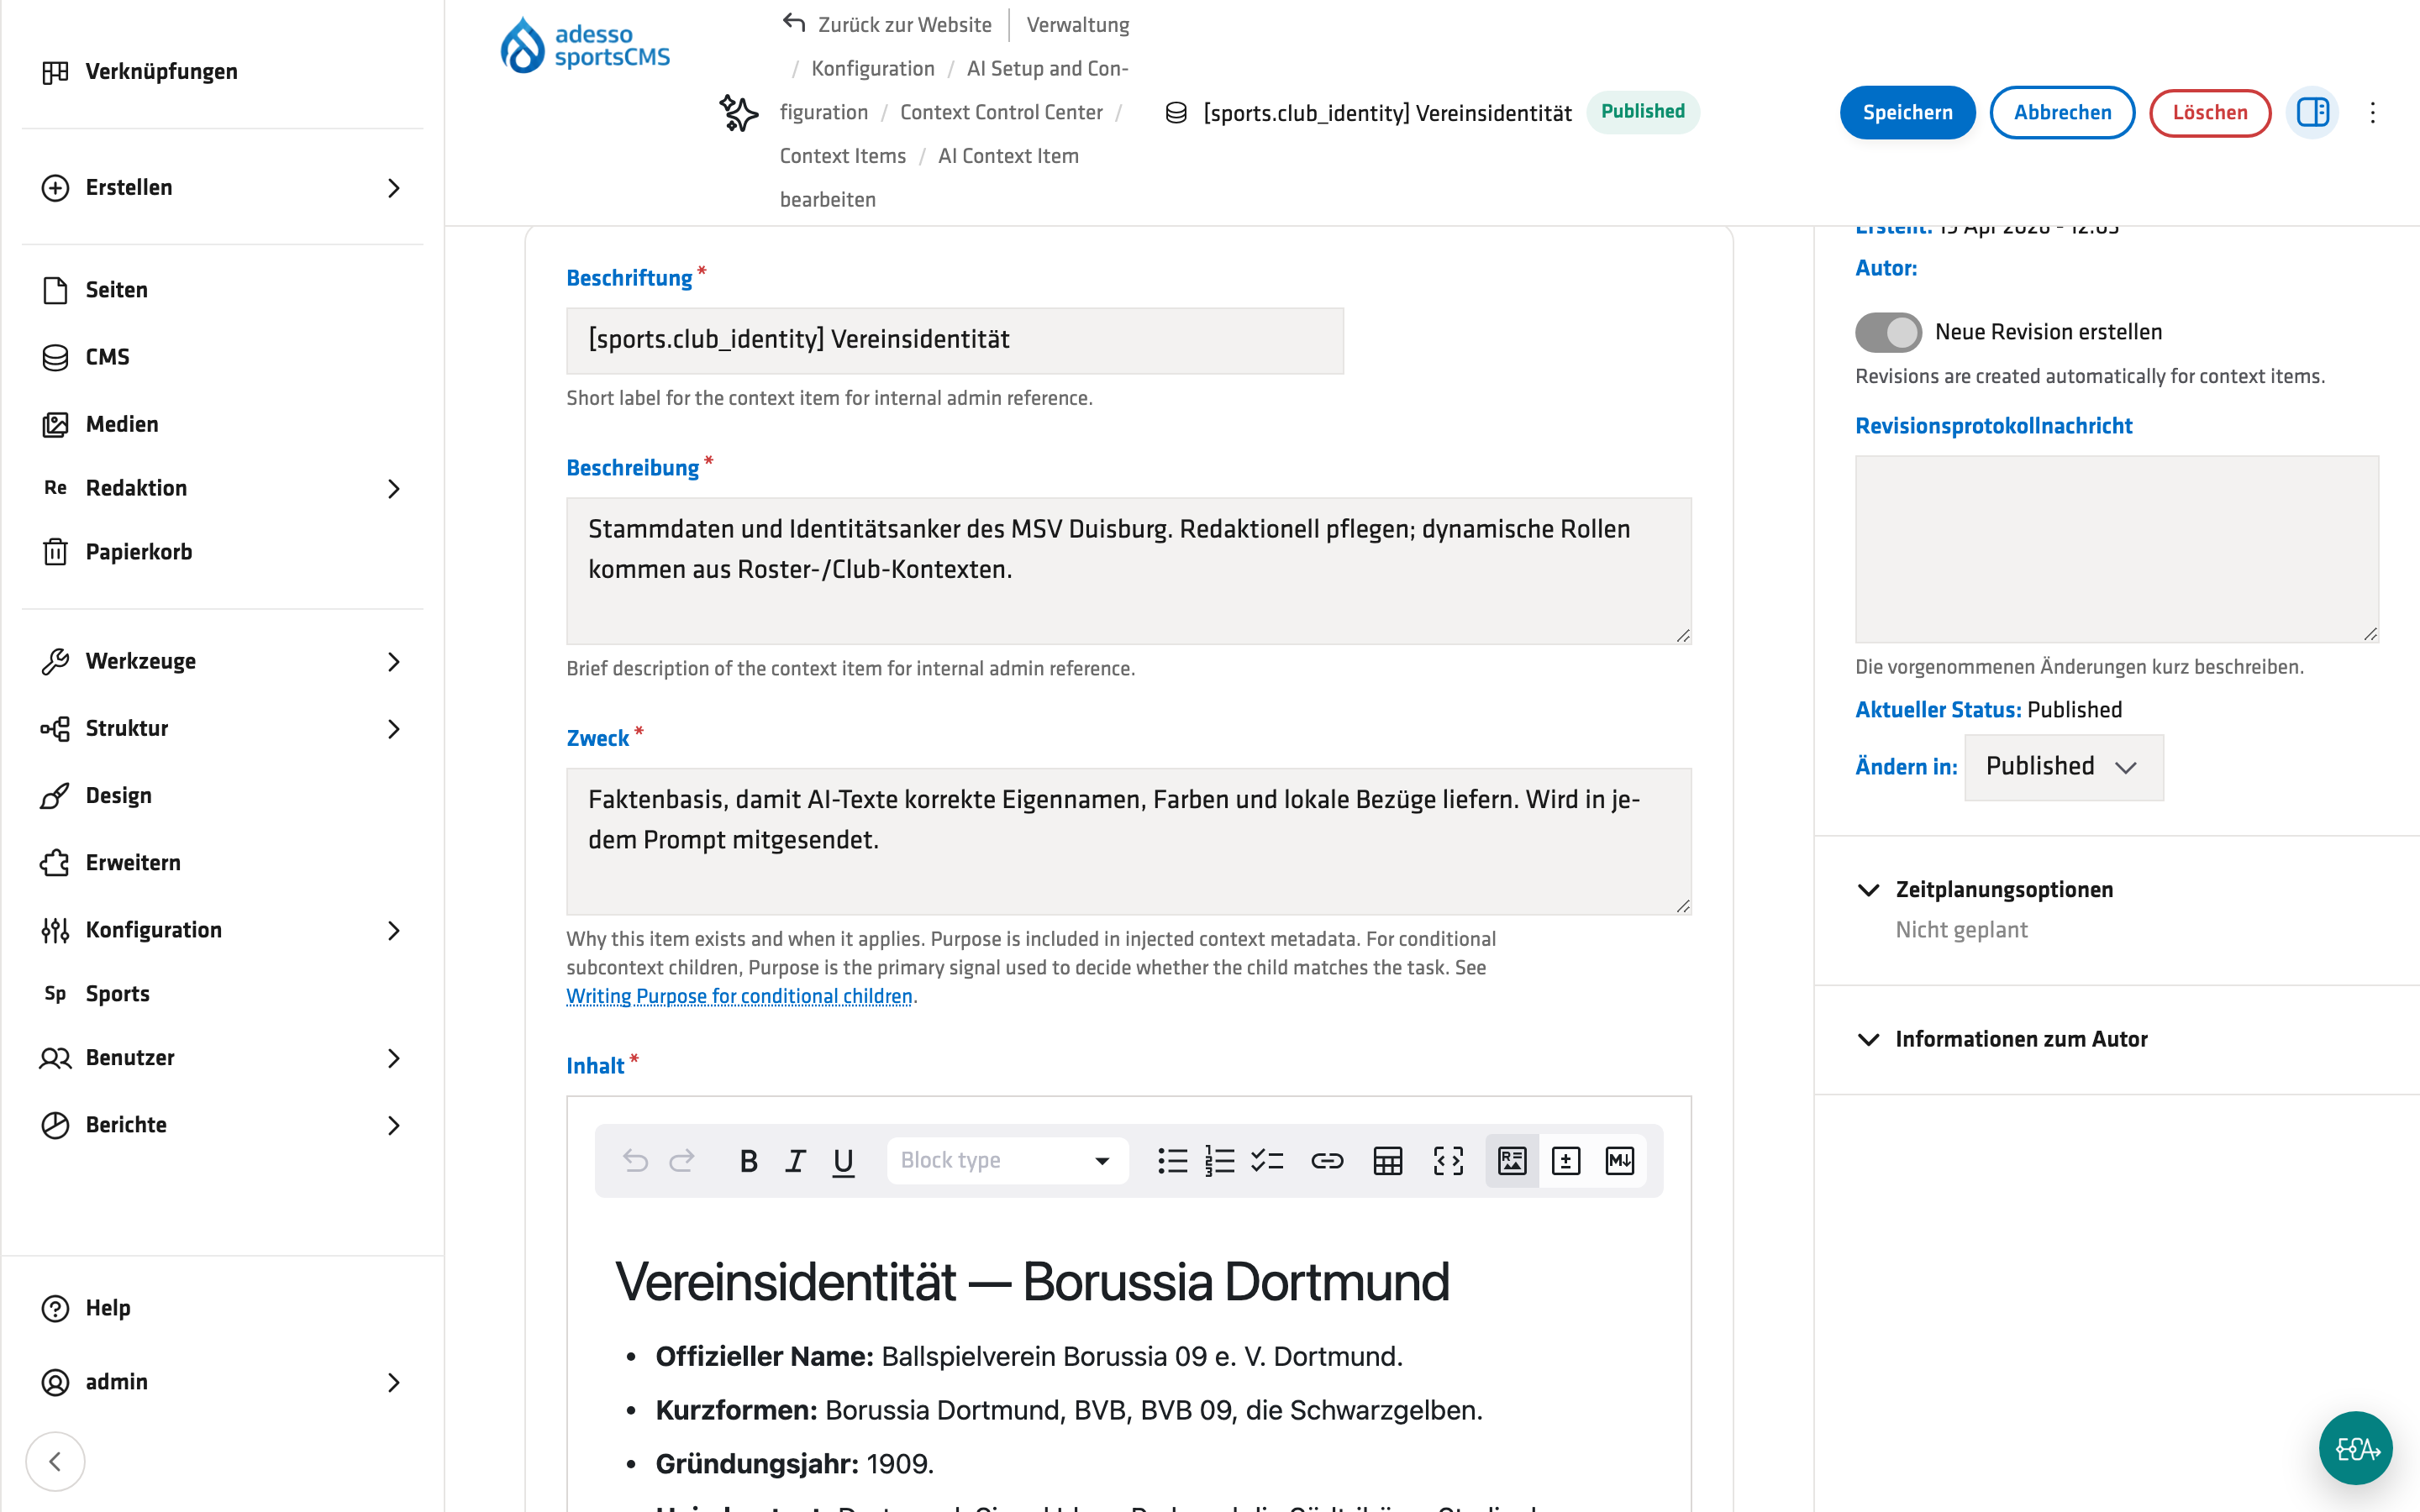
Task: Insert a bulleted list
Action: (1172, 1161)
